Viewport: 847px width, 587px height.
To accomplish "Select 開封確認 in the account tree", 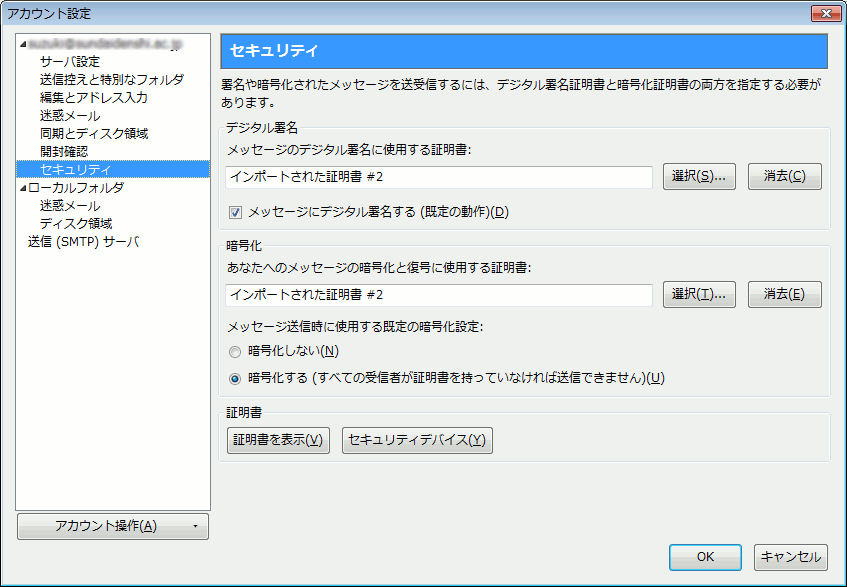I will 64,152.
